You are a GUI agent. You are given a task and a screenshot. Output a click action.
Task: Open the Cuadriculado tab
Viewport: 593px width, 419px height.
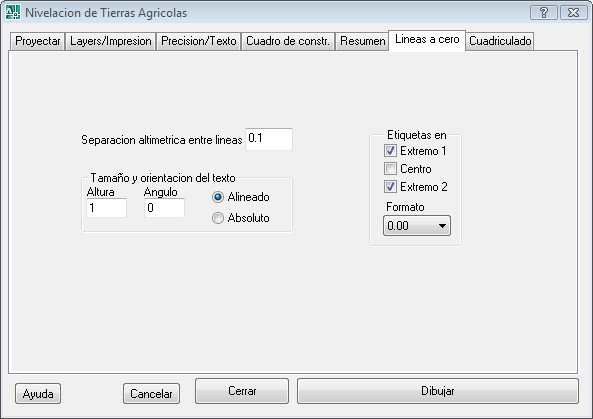point(500,41)
